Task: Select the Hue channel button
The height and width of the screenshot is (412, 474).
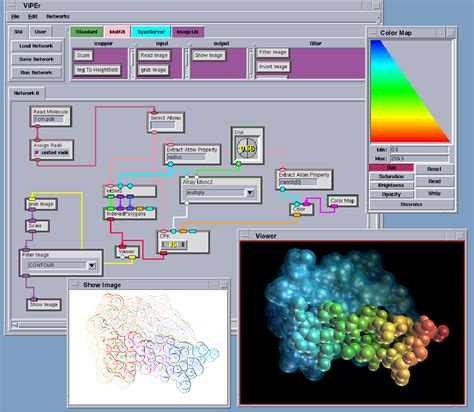Action: [x=391, y=167]
